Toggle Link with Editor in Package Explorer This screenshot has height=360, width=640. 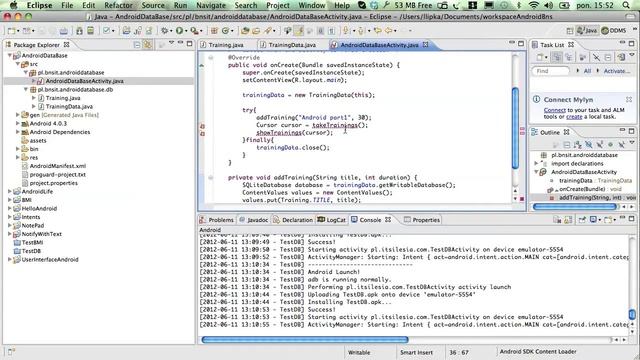(x=148, y=44)
